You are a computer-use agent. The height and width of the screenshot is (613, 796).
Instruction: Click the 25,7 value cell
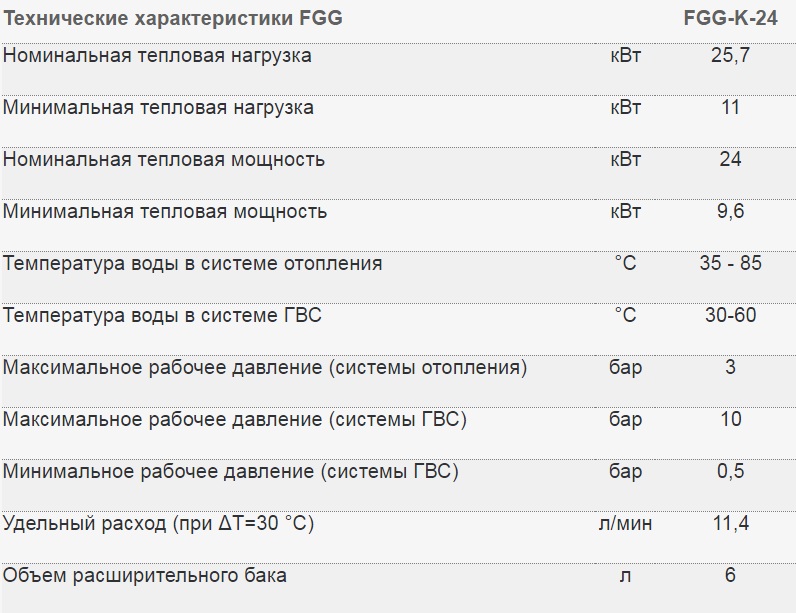730,56
